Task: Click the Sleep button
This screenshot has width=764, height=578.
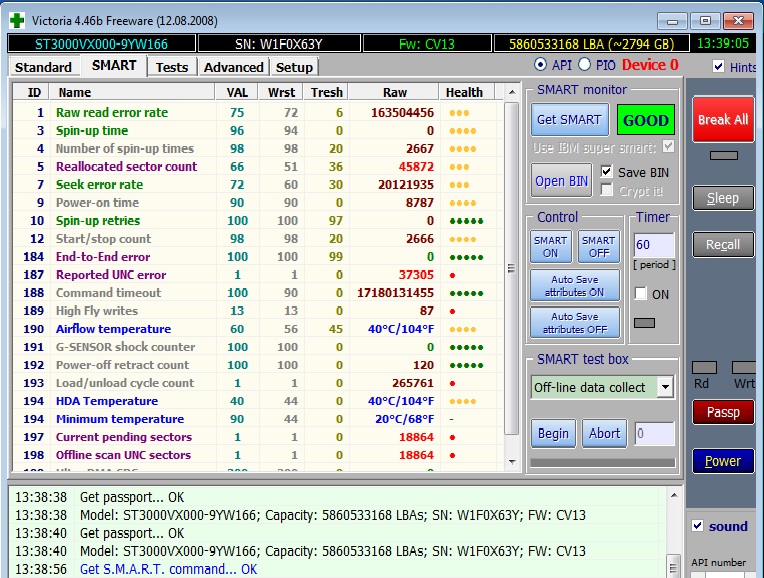Action: (723, 198)
